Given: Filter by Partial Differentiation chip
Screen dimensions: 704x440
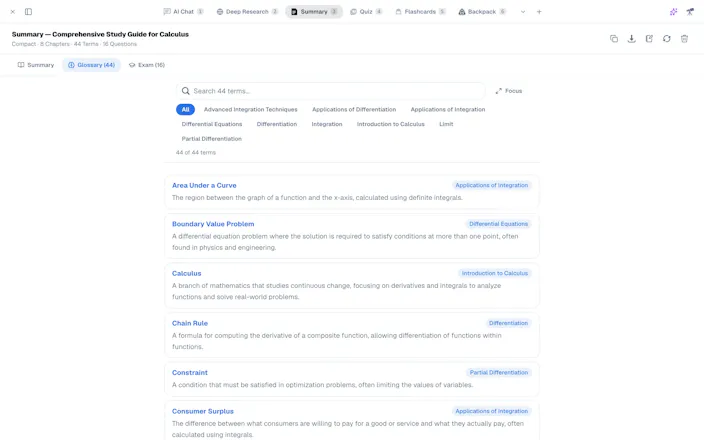Looking at the screenshot, I should coord(212,139).
